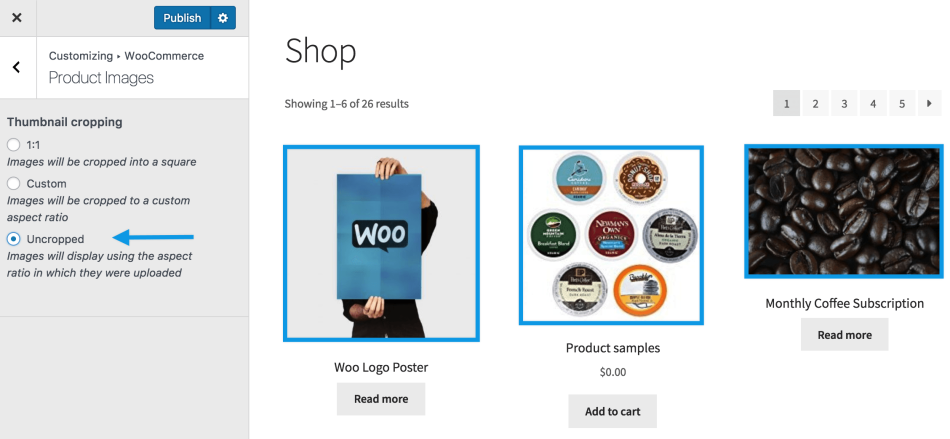This screenshot has height=439, width=950.
Task: Open publish settings gear icon
Action: point(223,18)
